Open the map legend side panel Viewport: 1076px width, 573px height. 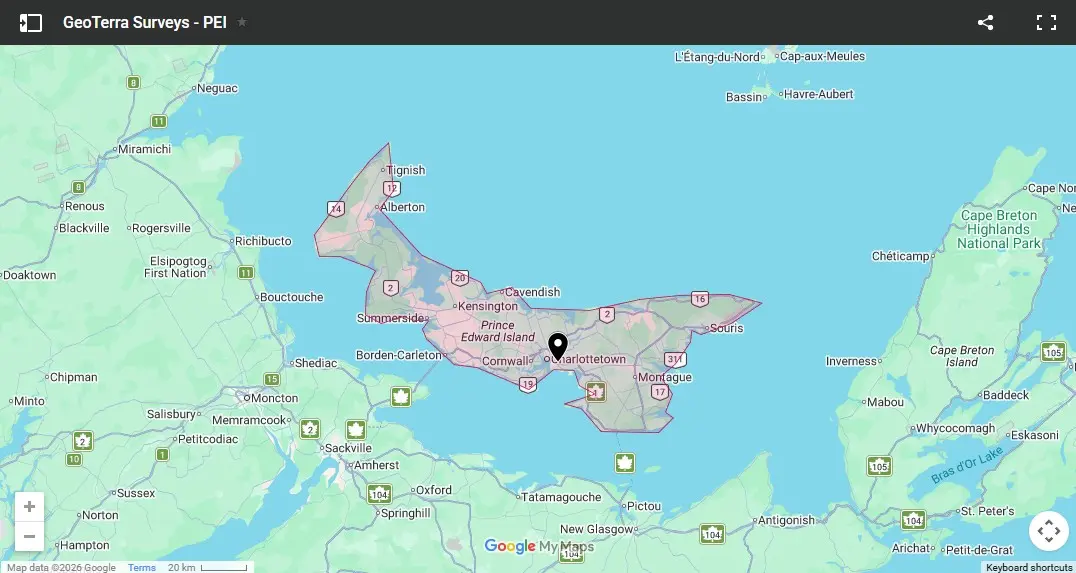(x=31, y=22)
